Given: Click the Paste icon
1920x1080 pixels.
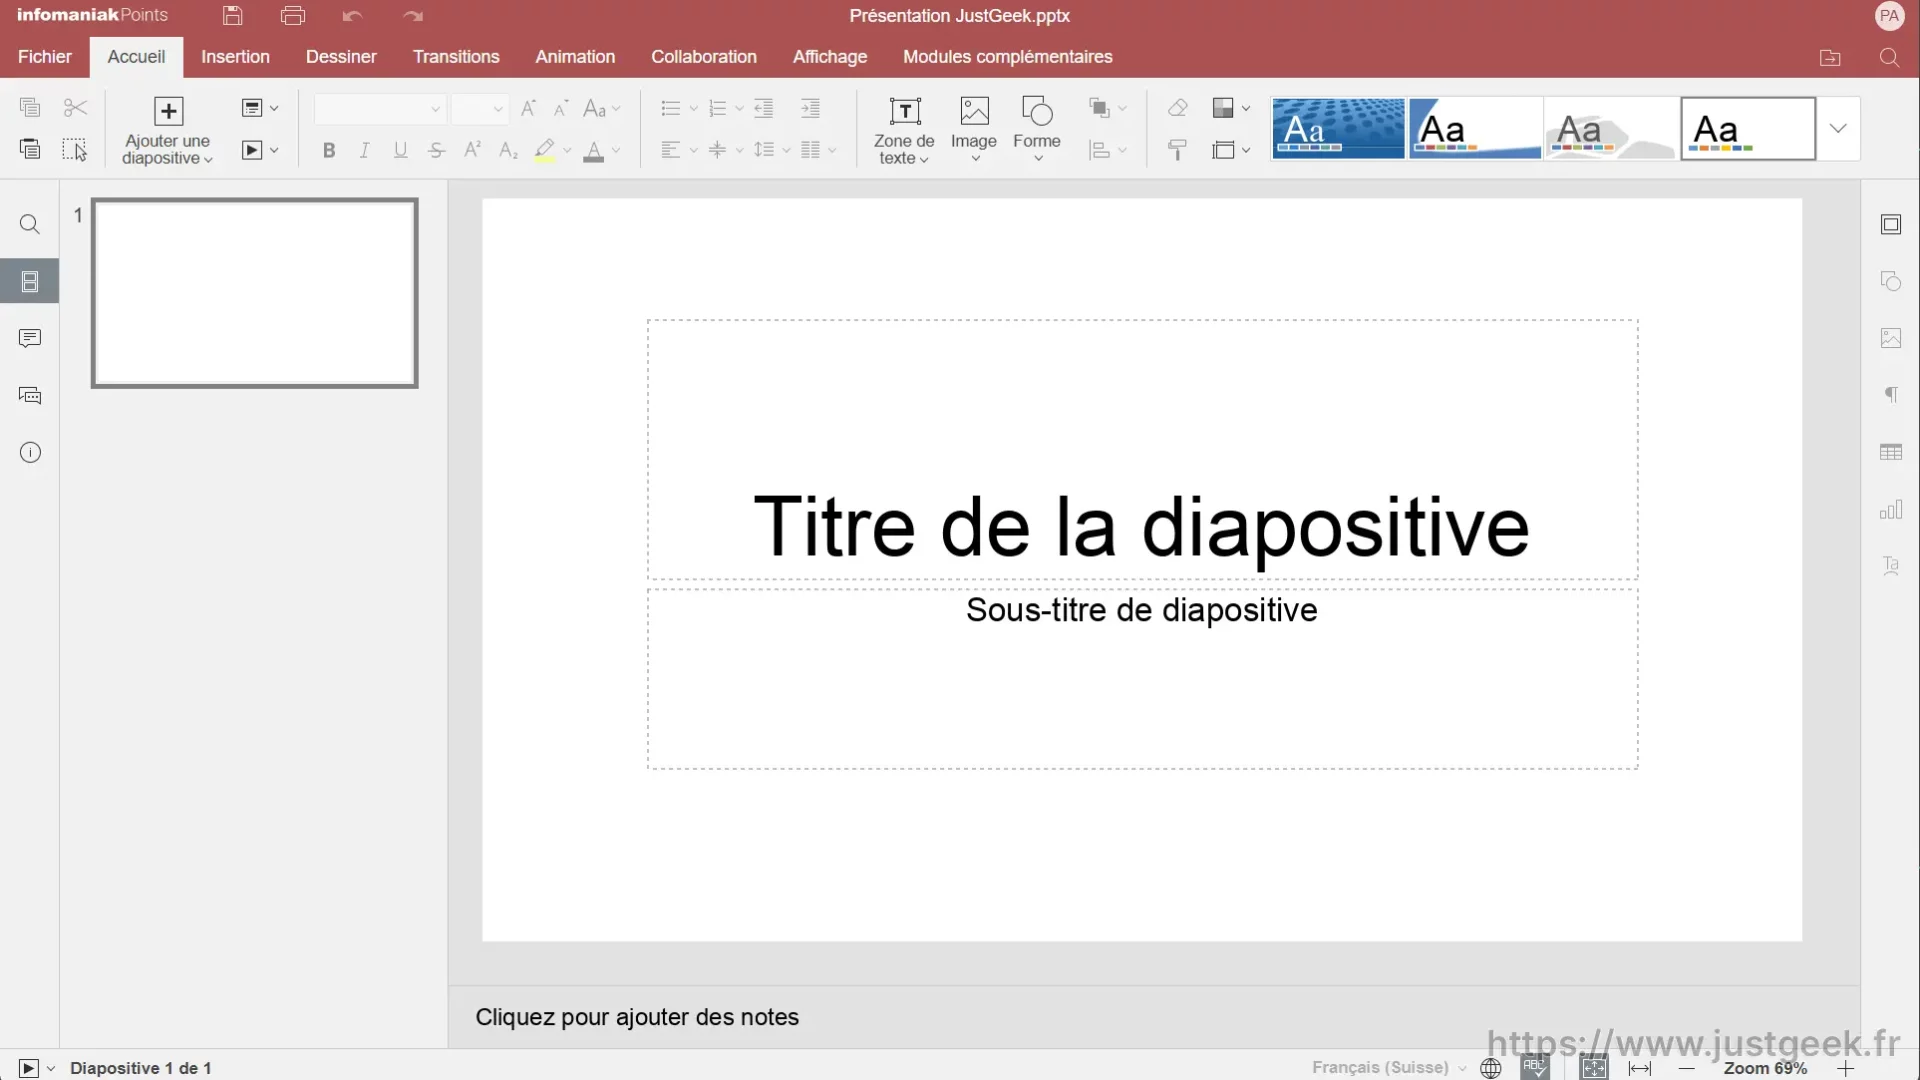Looking at the screenshot, I should pos(30,150).
